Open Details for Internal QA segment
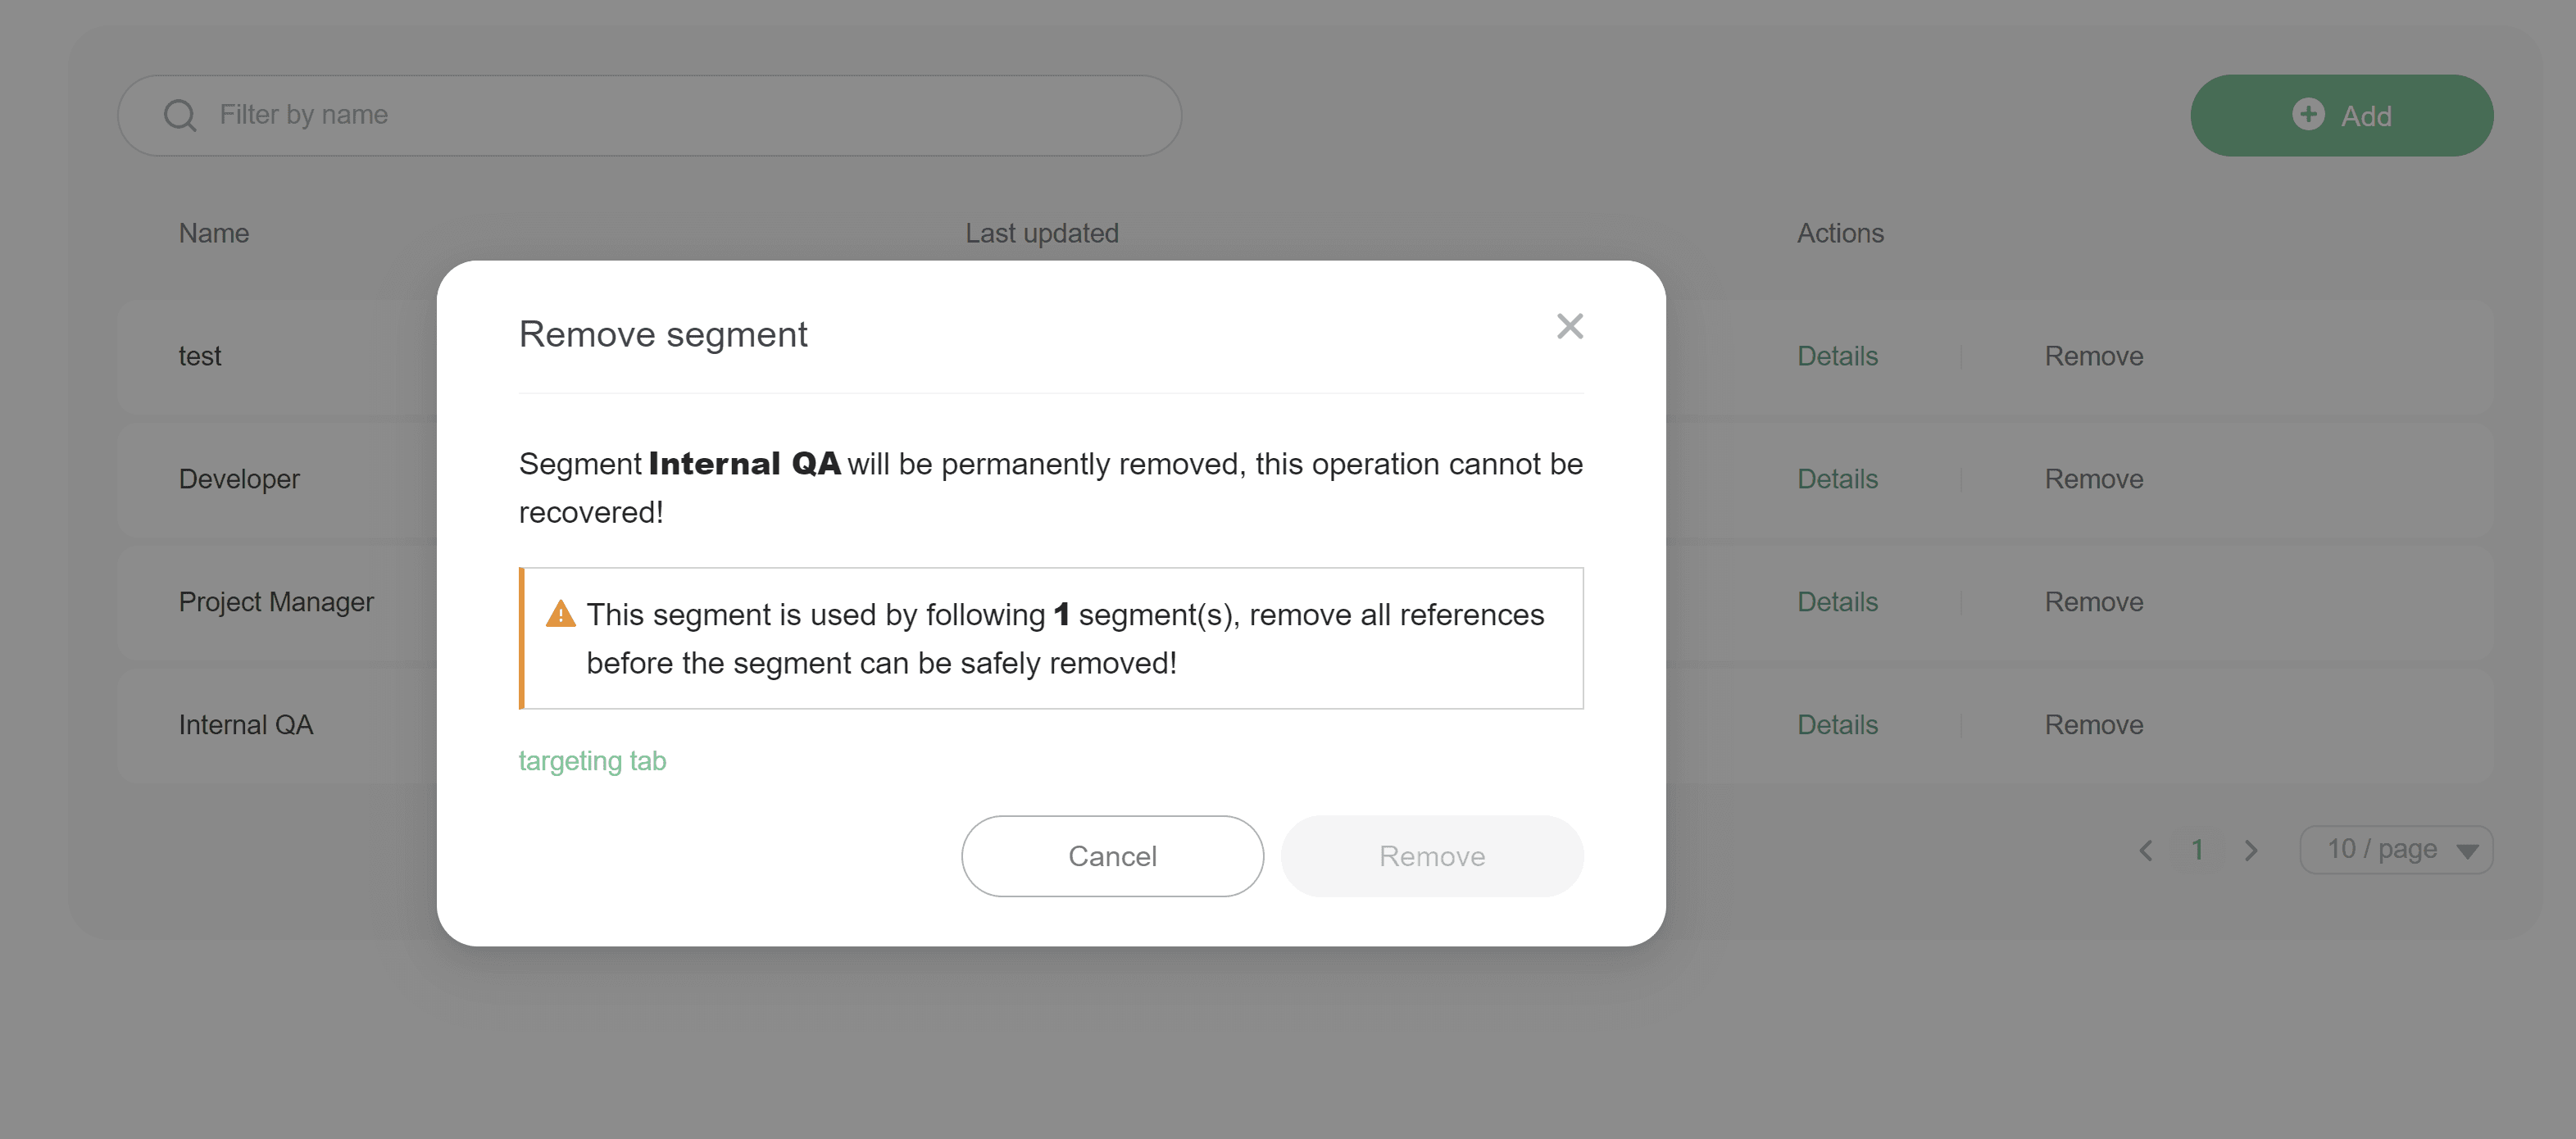 [x=1837, y=725]
